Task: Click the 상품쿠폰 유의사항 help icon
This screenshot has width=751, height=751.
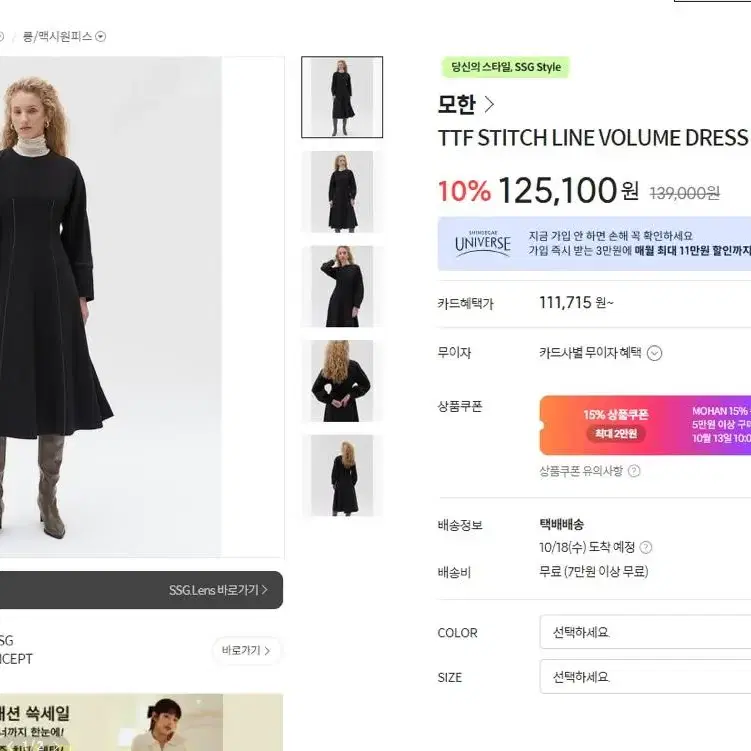Action: (x=634, y=471)
